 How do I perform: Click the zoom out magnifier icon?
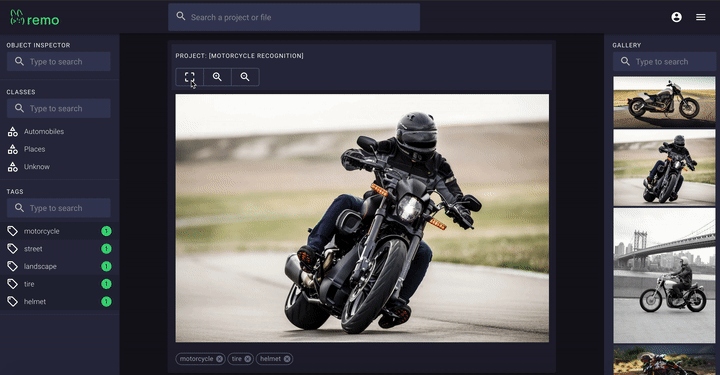tap(245, 77)
